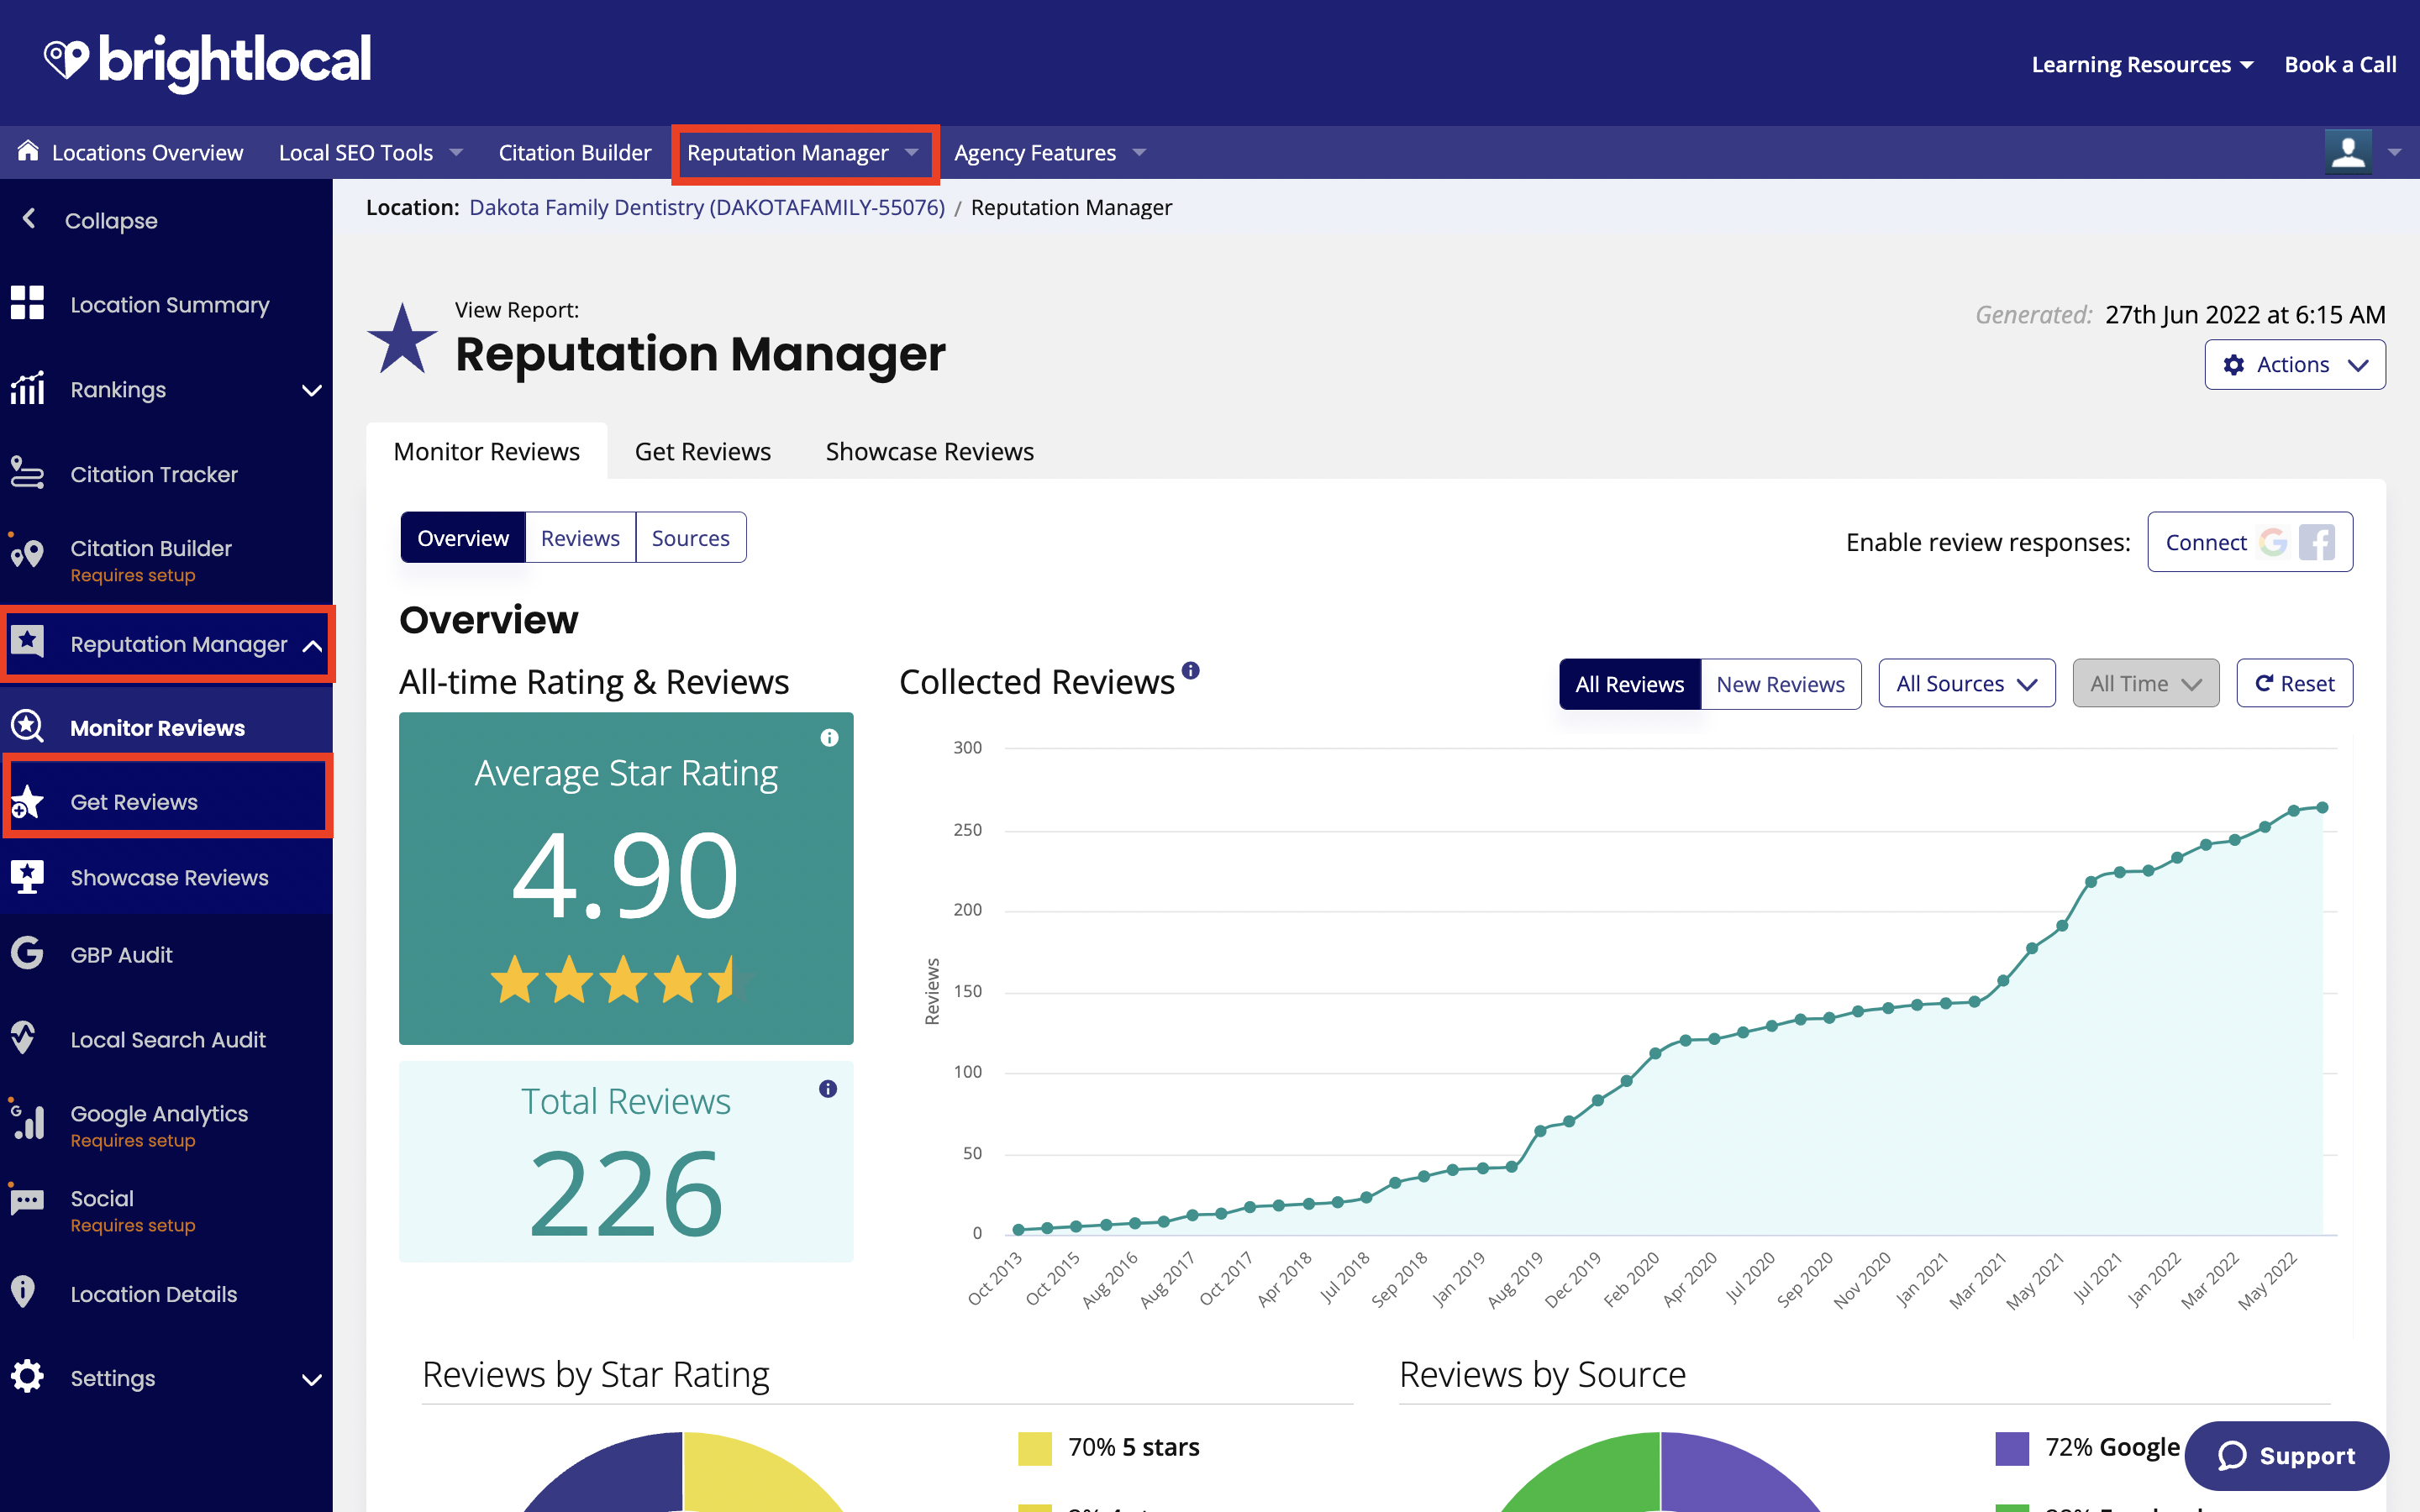Click the purple Google legend swatch
The height and width of the screenshot is (1512, 2420).
point(2012,1447)
